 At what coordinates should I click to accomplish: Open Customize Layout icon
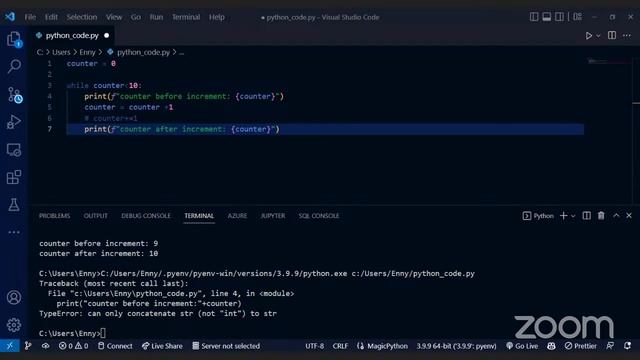point(578,17)
